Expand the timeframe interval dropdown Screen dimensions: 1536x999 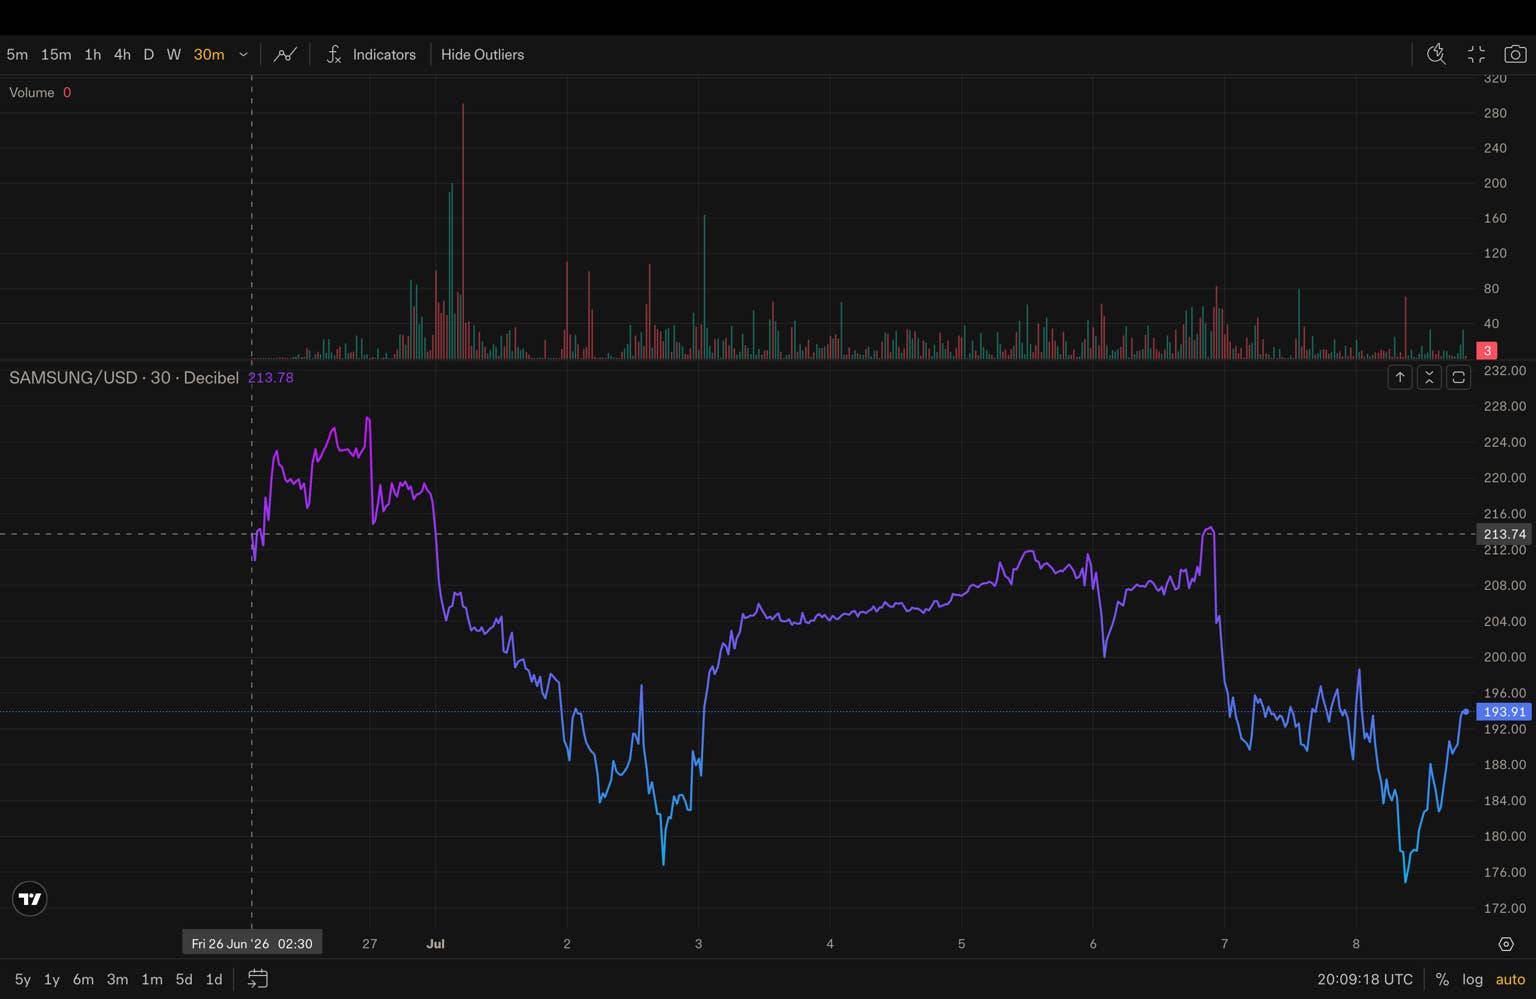[x=243, y=55]
